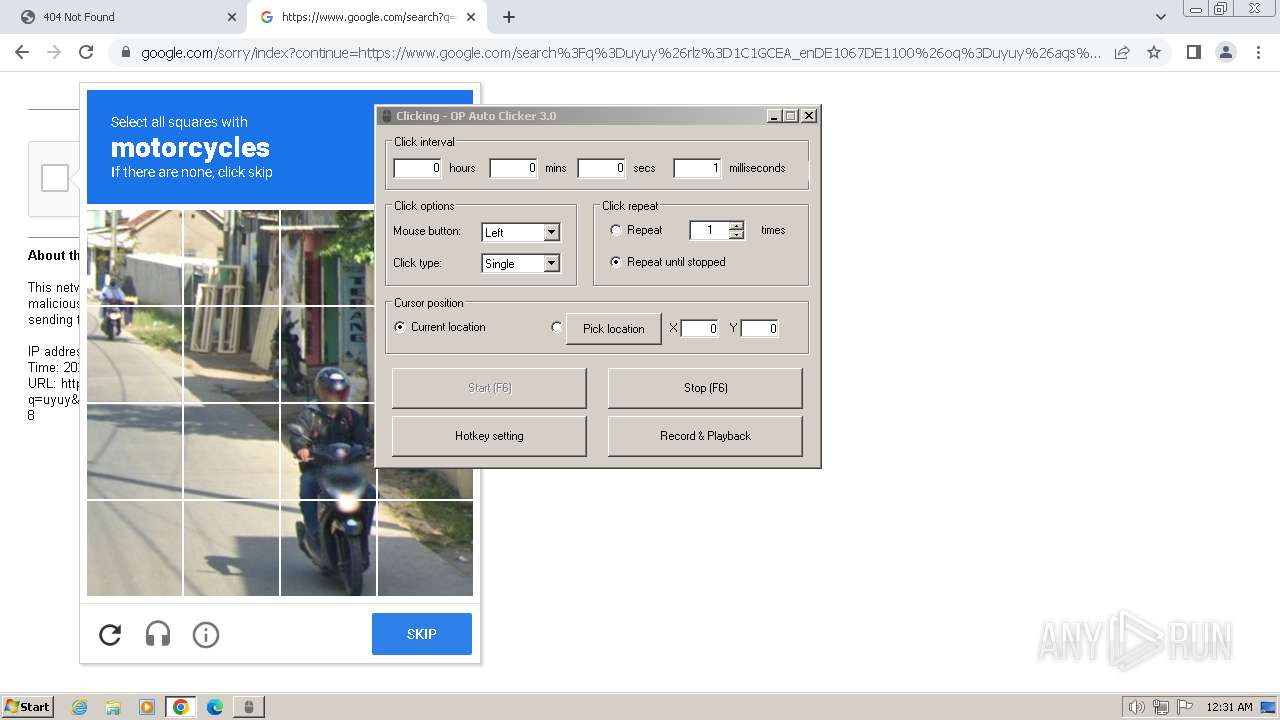The width and height of the screenshot is (1280, 720).
Task: Click the milliseconds interval field
Action: 697,168
